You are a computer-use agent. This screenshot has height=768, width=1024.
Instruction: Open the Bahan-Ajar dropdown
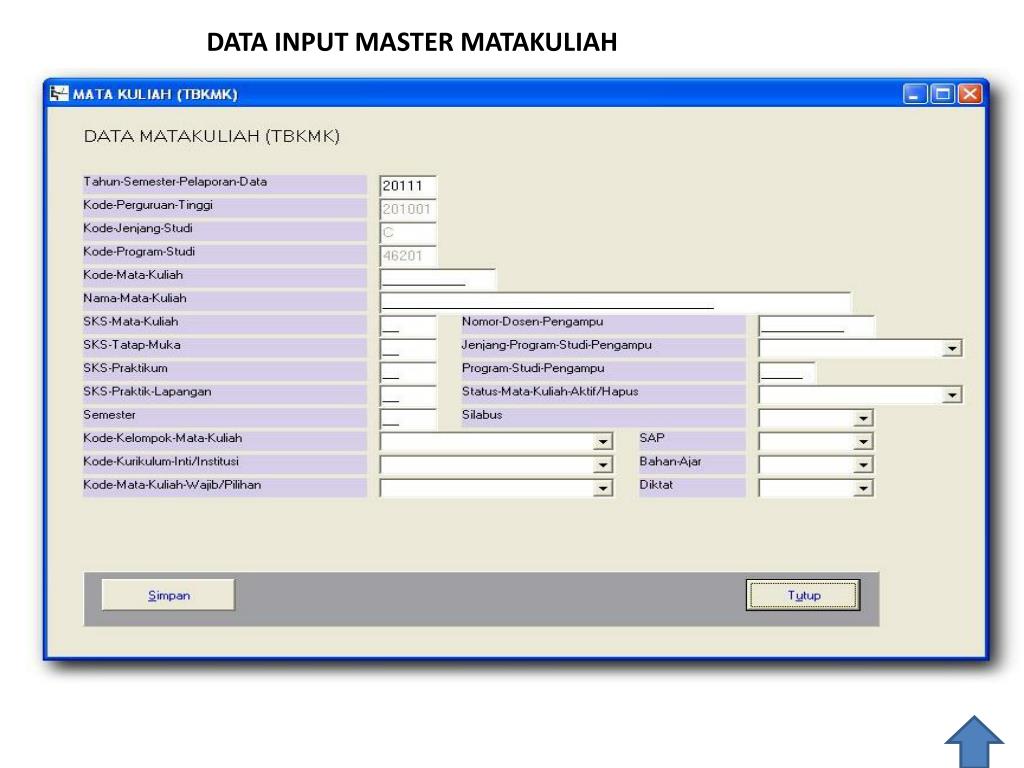point(863,465)
